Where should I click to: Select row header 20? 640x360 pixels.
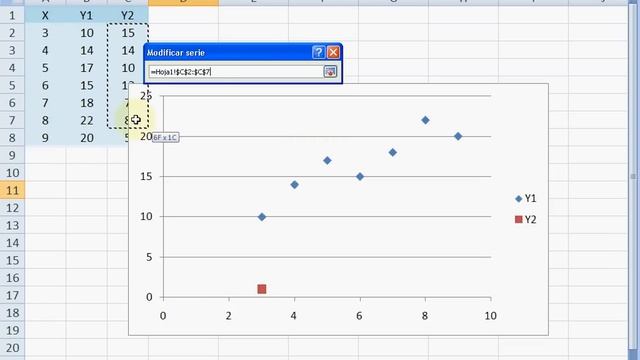coord(12,348)
